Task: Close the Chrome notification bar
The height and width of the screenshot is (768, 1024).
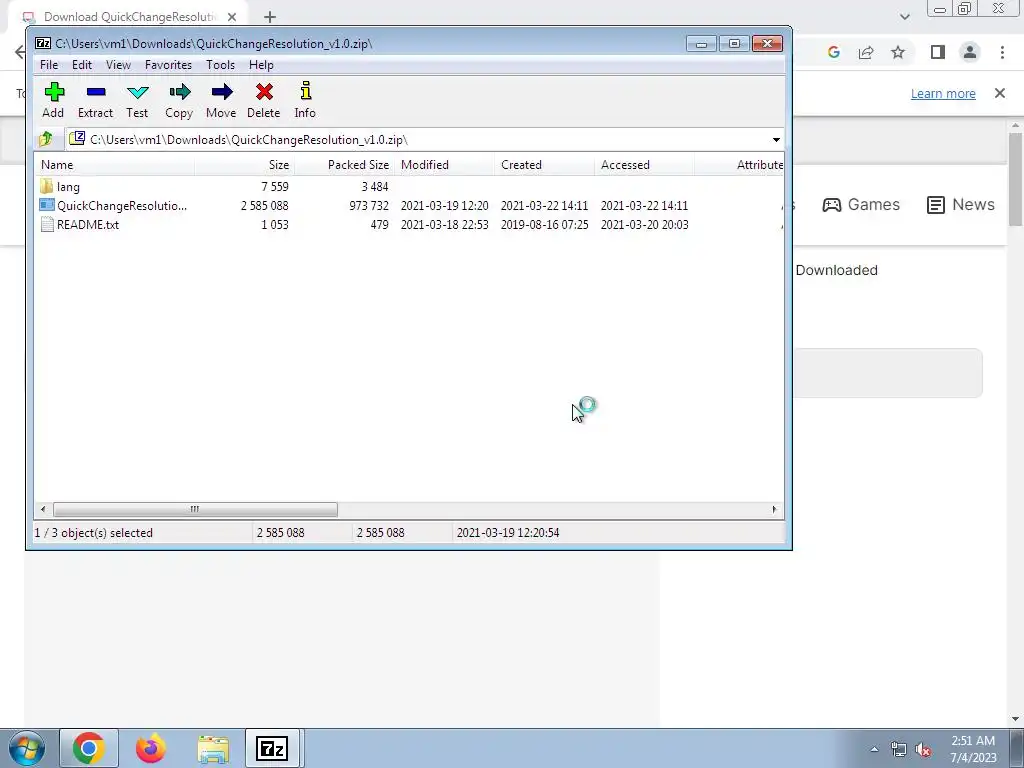Action: click(1000, 93)
